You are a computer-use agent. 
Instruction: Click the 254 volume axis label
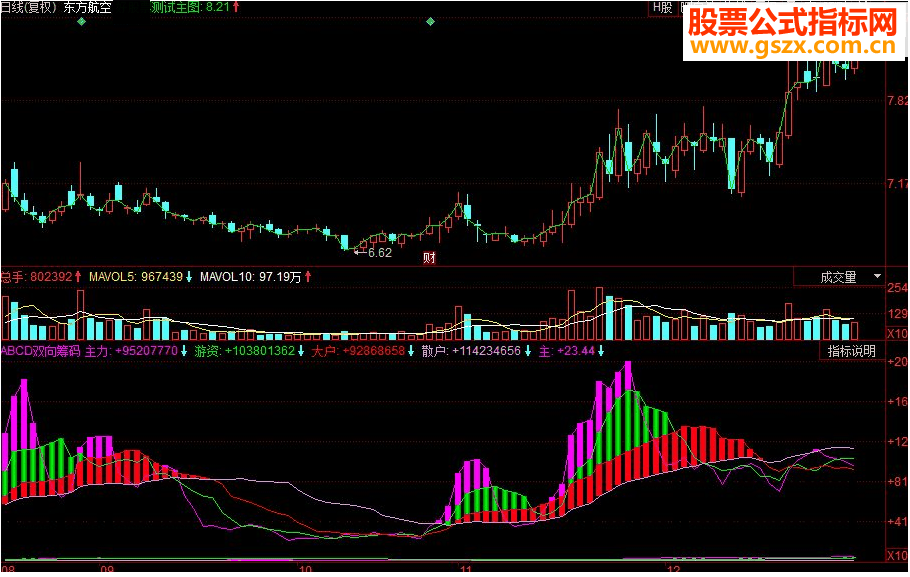[x=897, y=288]
